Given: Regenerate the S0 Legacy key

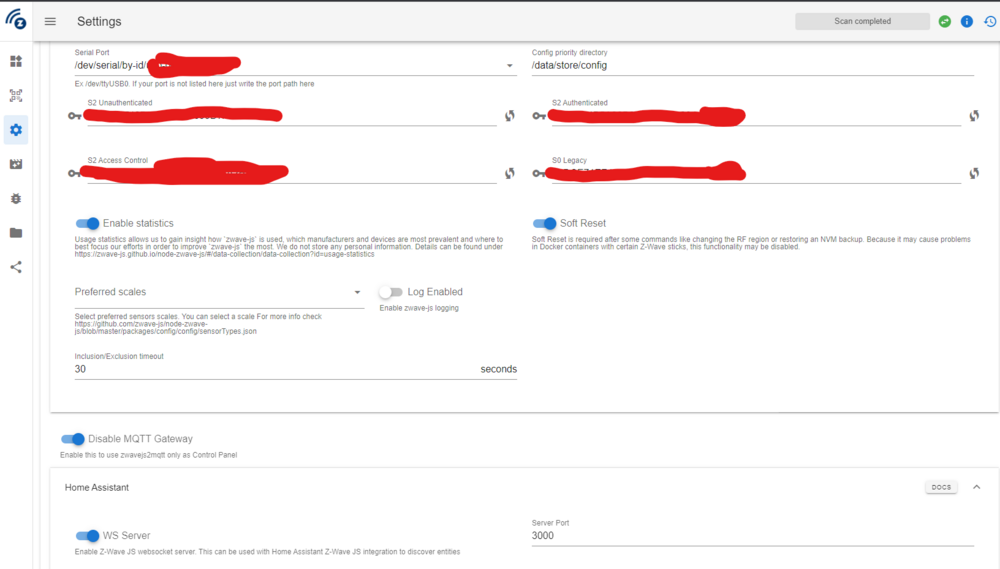Looking at the screenshot, I should pyautogui.click(x=973, y=173).
